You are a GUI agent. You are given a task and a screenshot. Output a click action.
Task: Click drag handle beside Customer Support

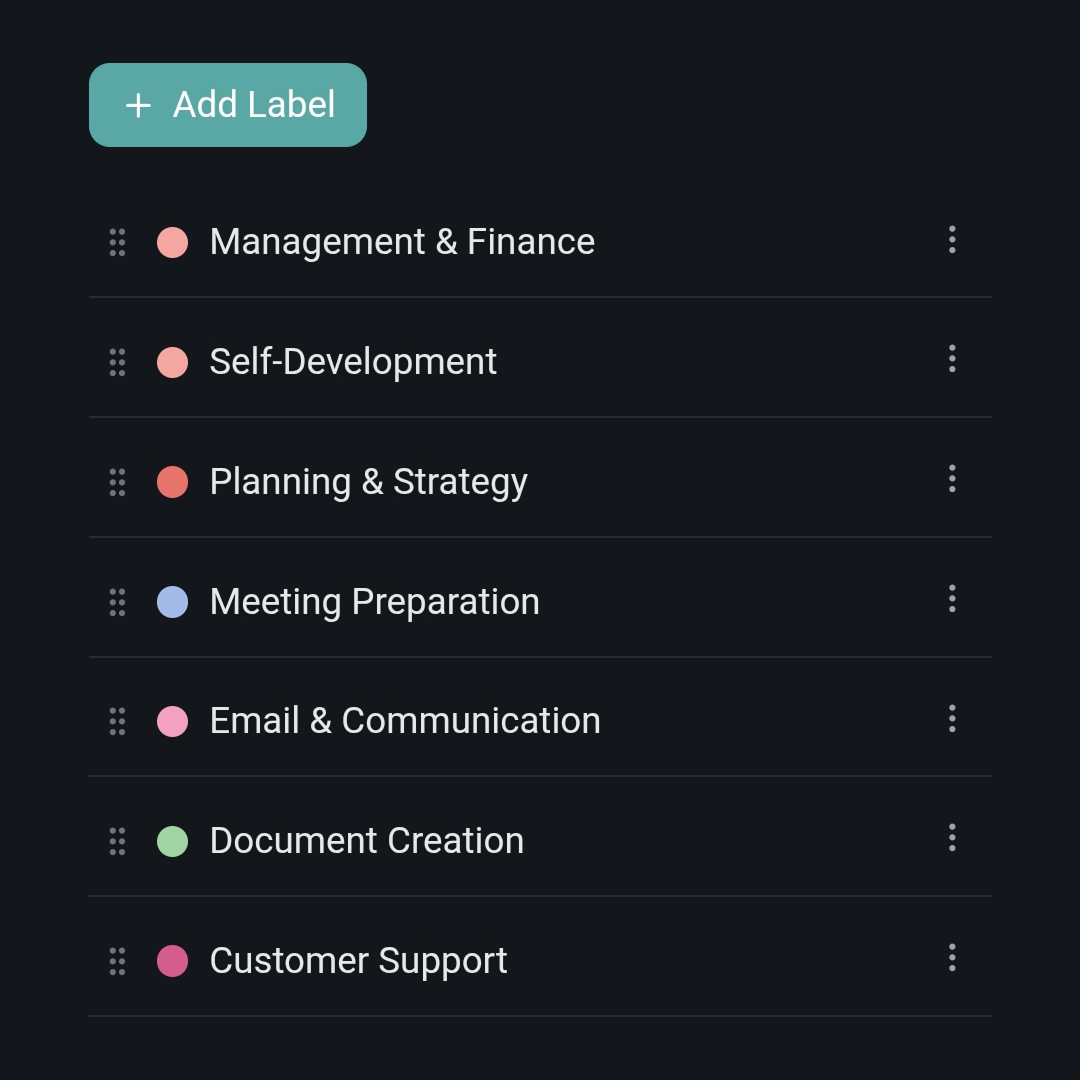click(117, 961)
